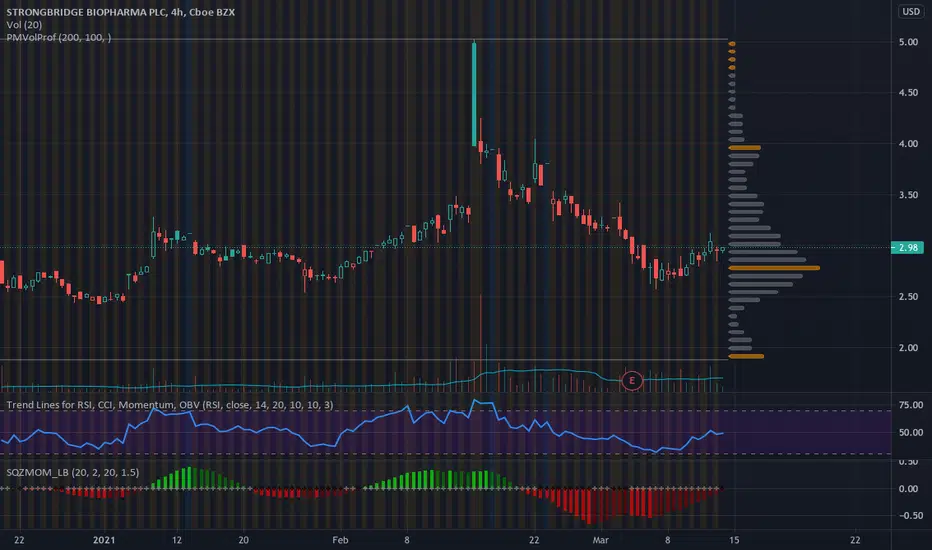Click the 4.00 price axis label
The width and height of the screenshot is (932, 550).
click(908, 144)
